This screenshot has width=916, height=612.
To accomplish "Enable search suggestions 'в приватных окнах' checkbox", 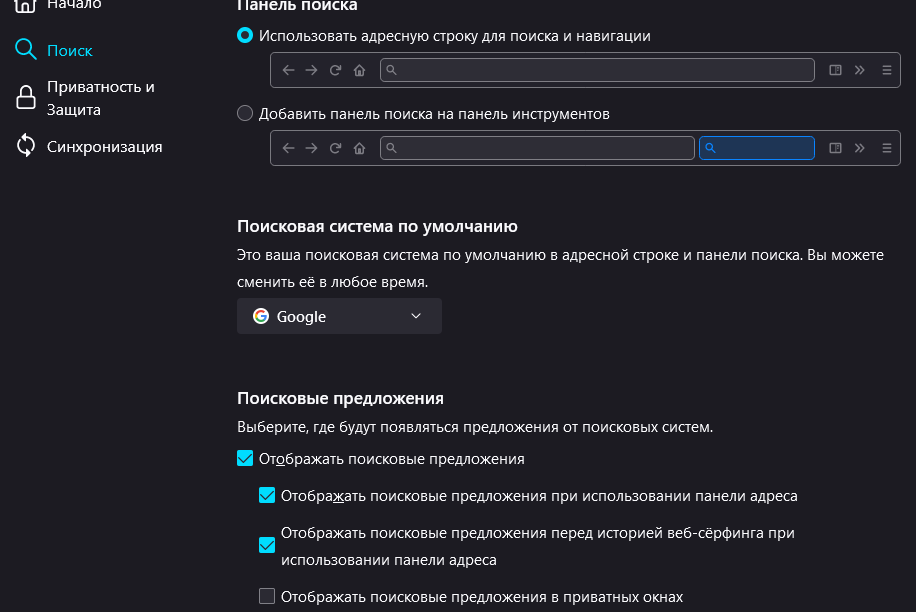I will click(267, 597).
